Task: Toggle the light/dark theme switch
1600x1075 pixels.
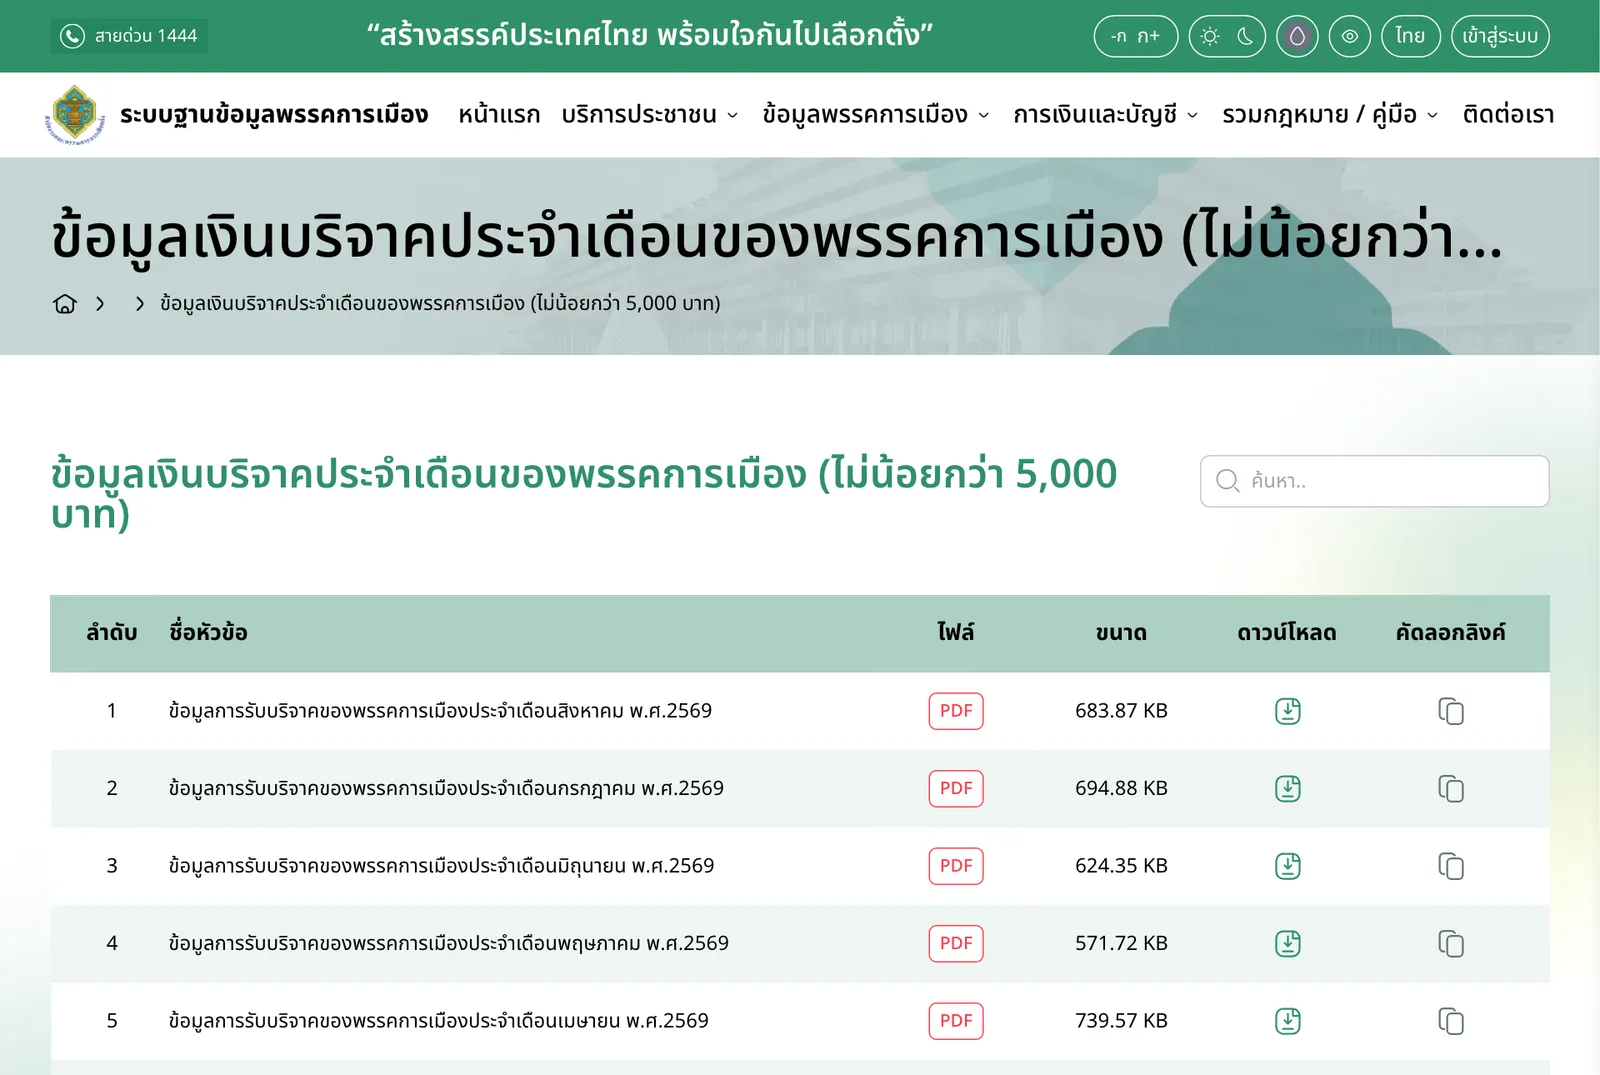Action: (x=1227, y=36)
